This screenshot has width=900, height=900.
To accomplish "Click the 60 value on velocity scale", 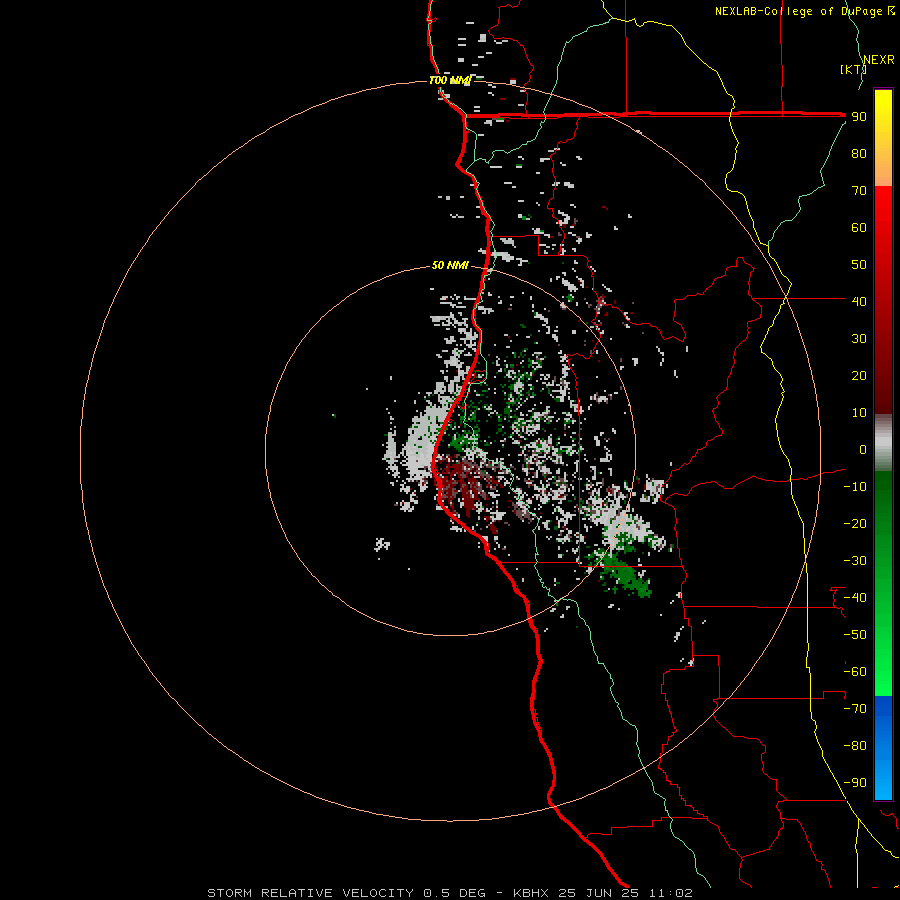I will point(859,228).
